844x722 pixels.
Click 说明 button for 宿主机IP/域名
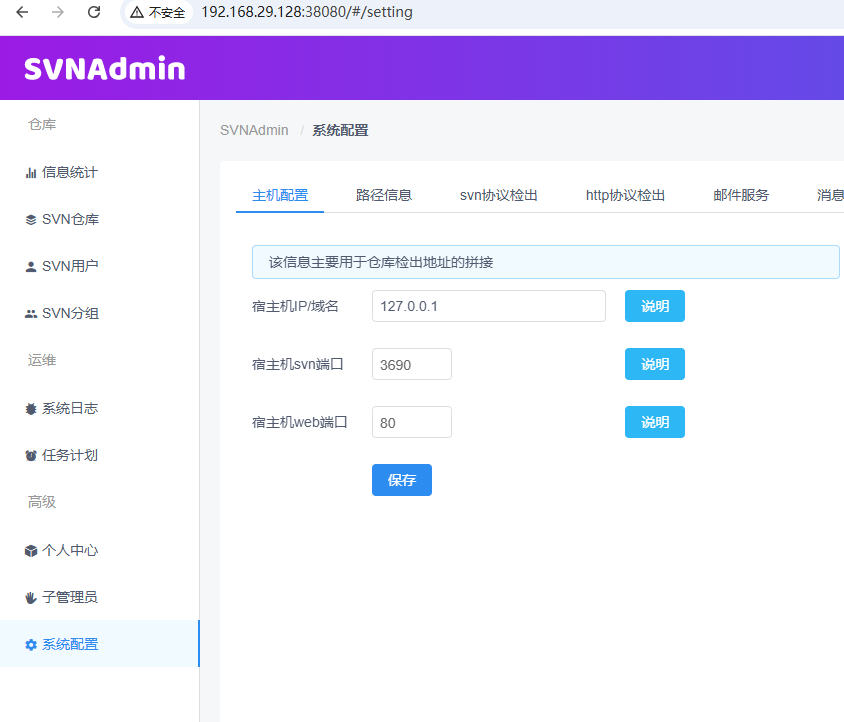coord(655,306)
